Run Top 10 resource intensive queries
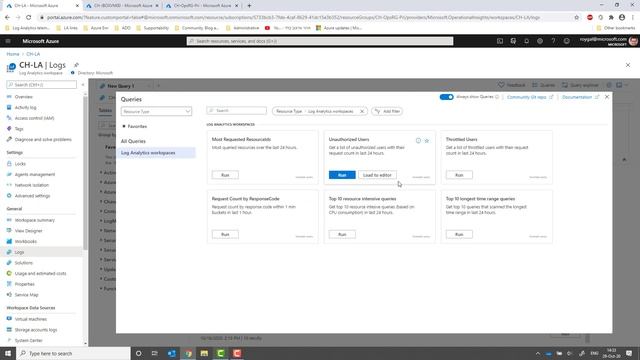 tap(342, 234)
